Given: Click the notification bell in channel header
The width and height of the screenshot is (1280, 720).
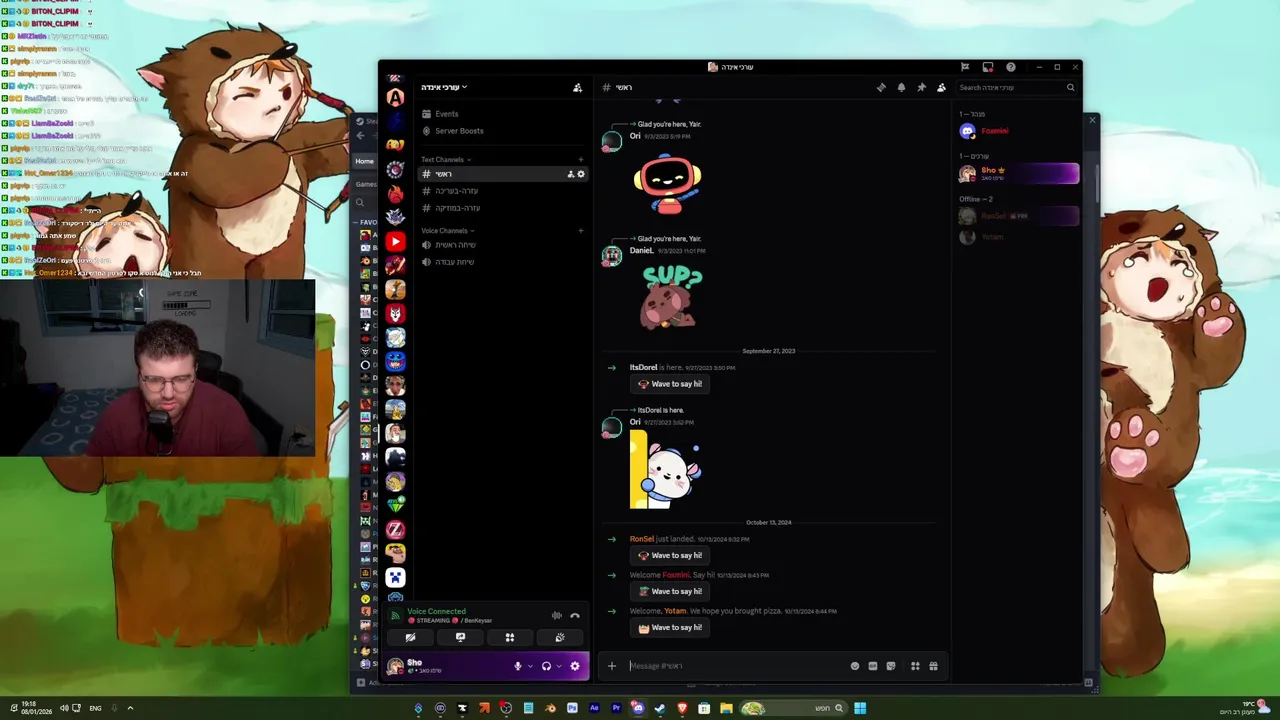Looking at the screenshot, I should (901, 88).
